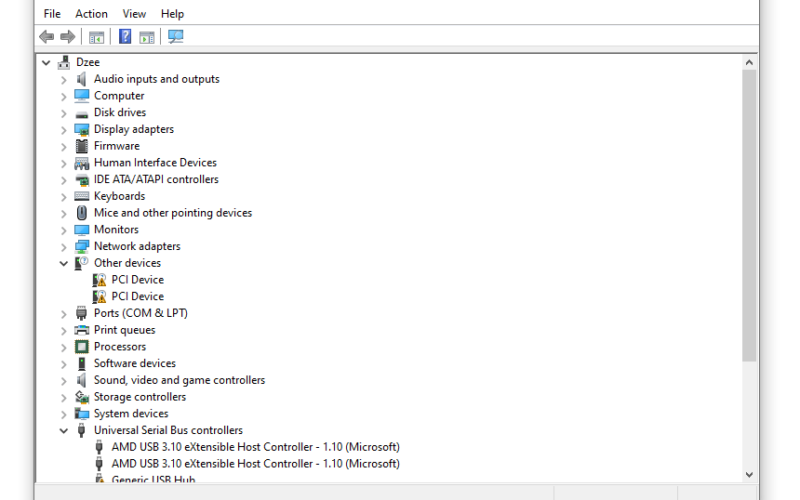The image size is (800, 500).
Task: Collapse the Dzee root node
Action: tap(46, 63)
